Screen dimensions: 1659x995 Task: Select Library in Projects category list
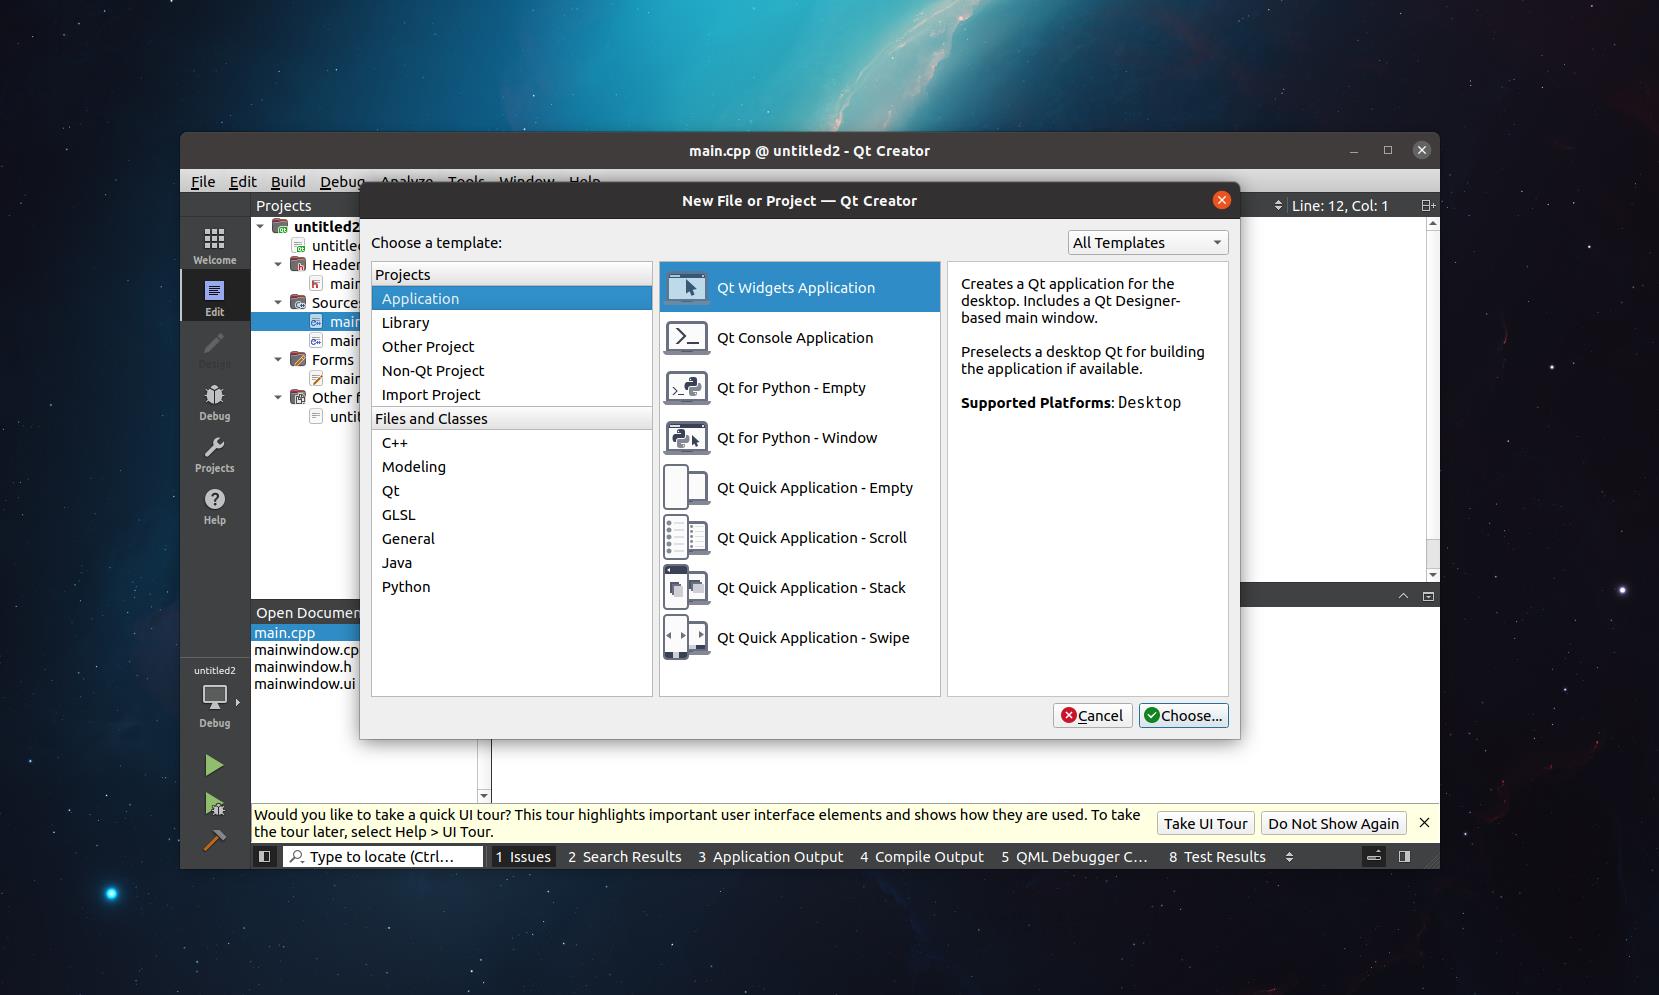tap(511, 322)
